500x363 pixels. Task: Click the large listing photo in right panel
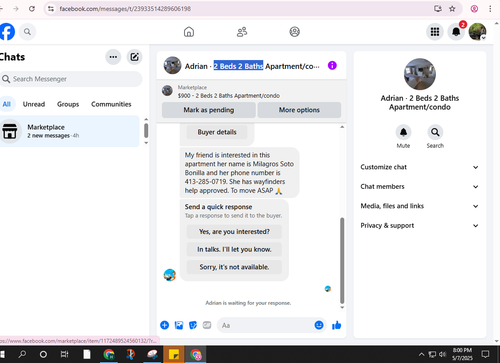[420, 74]
